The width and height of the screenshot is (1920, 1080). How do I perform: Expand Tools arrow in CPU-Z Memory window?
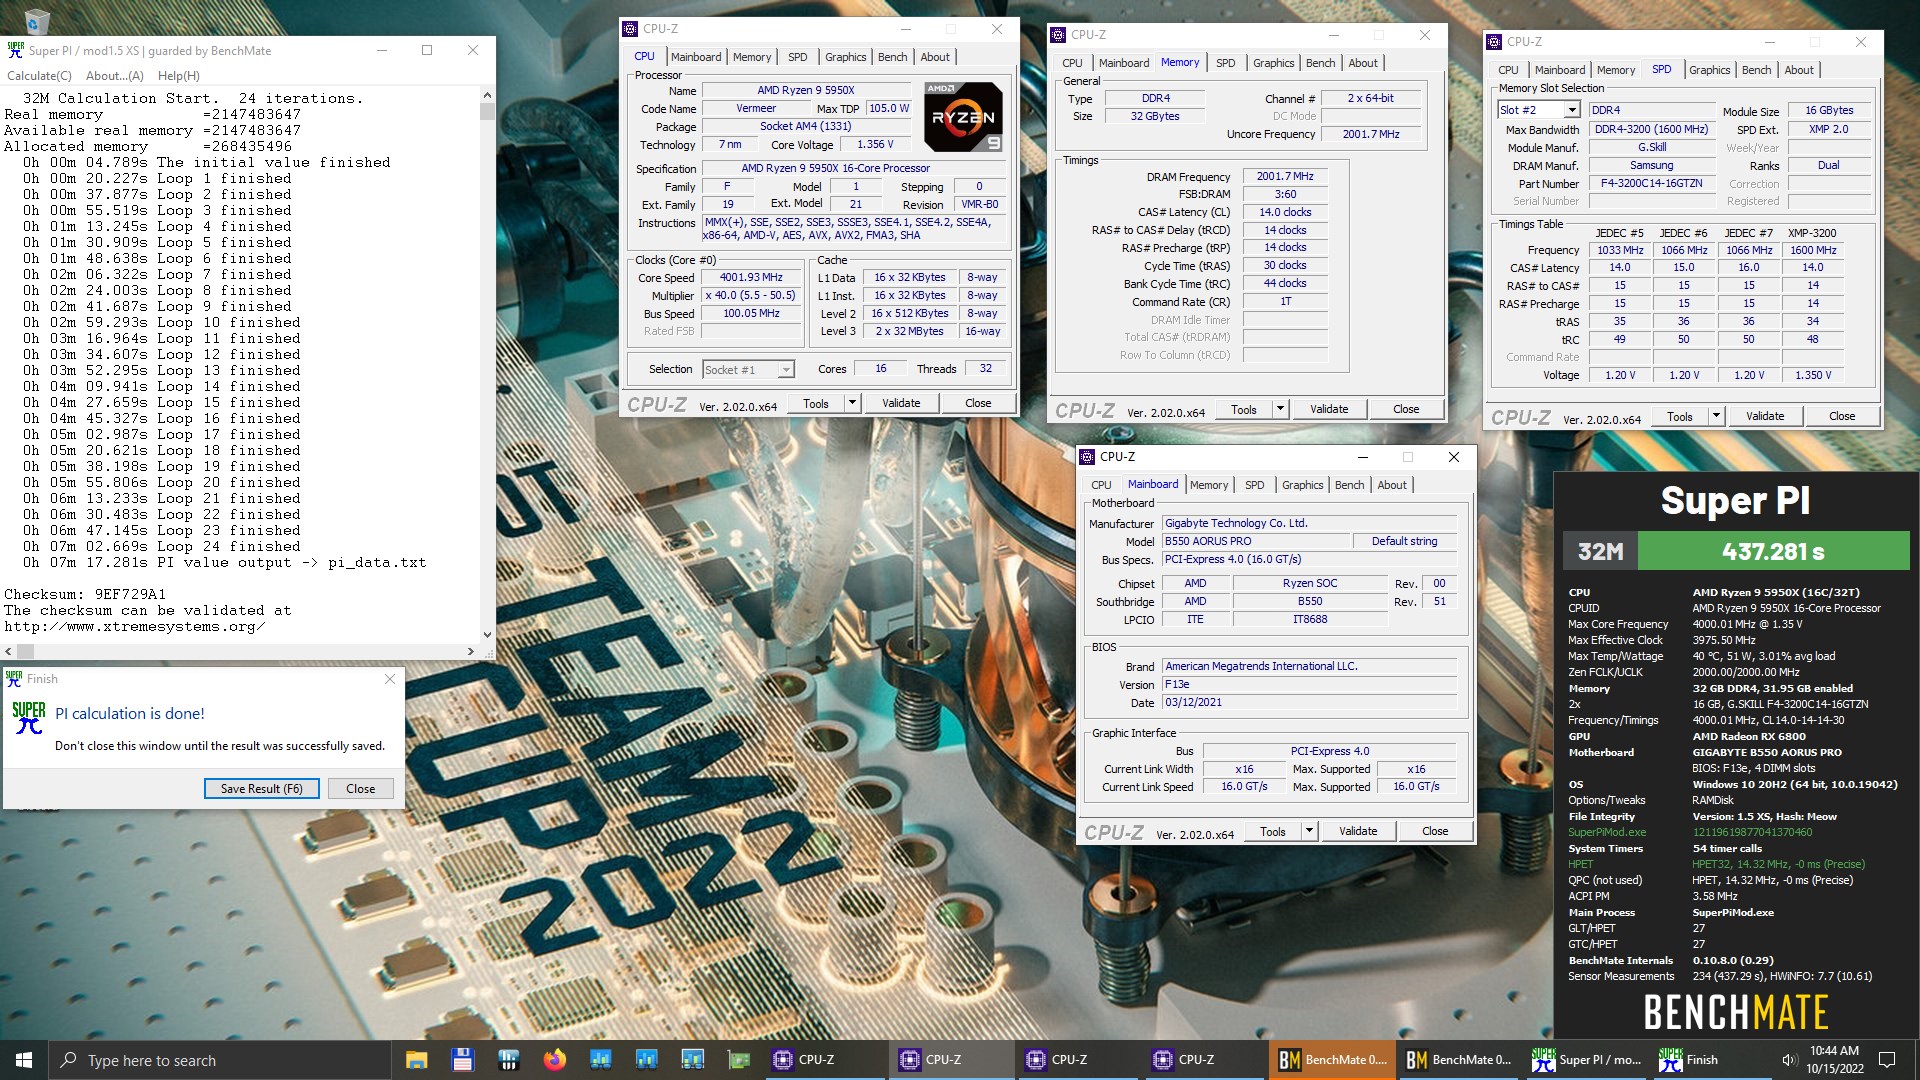coord(1280,409)
